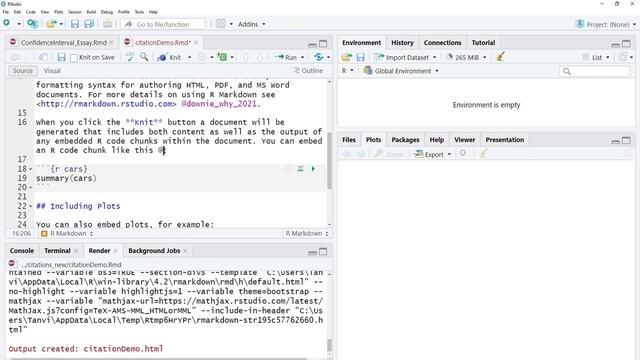
Task: Save the citationDemo.Rmd editor document
Action: [x=61, y=58]
